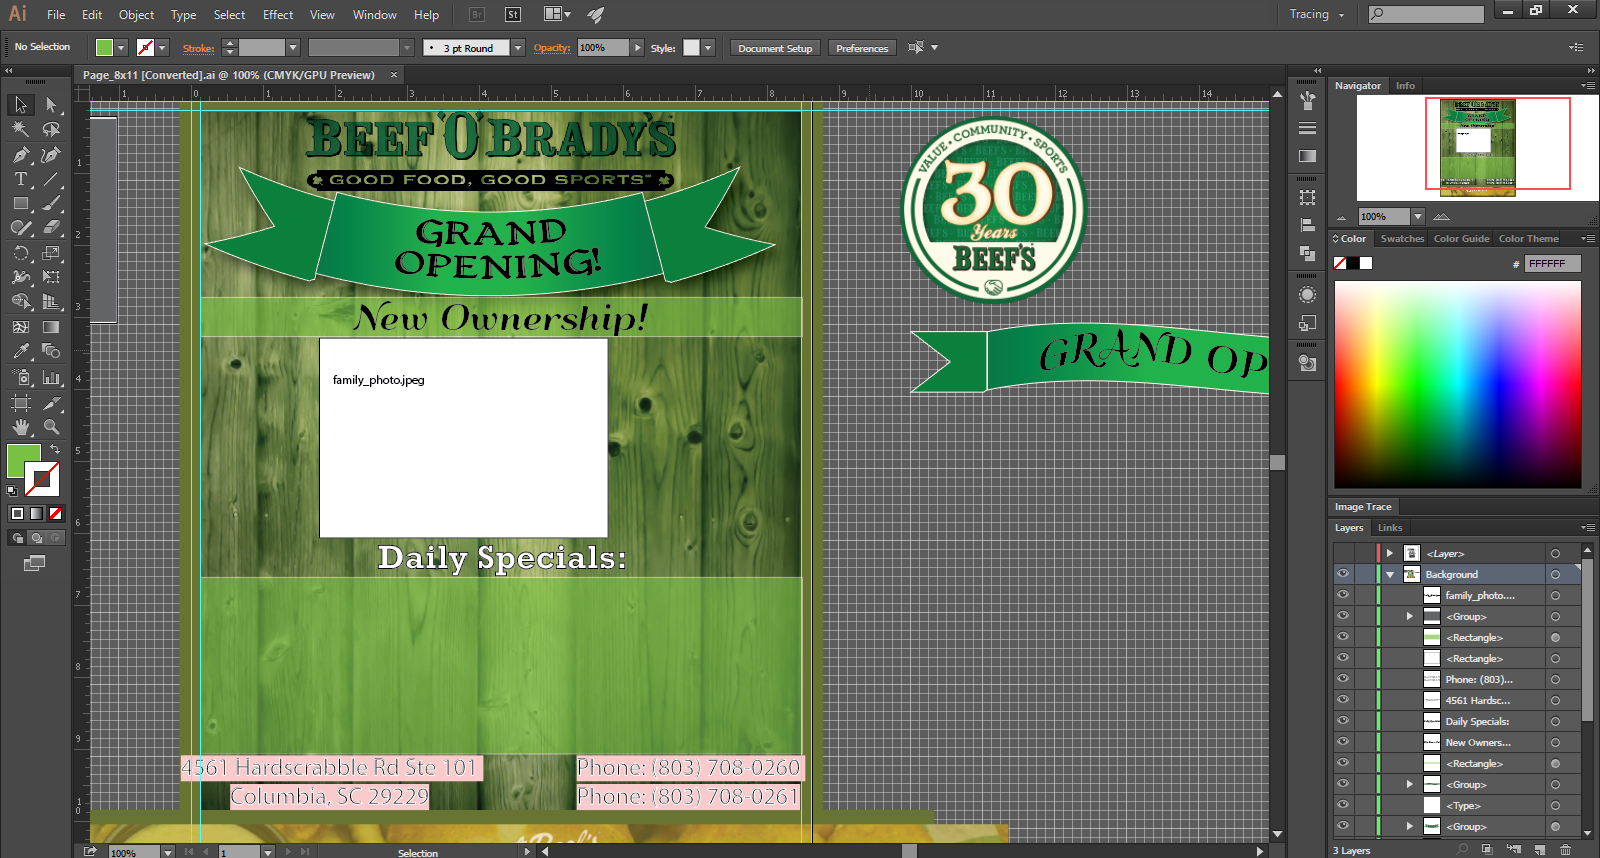1600x858 pixels.
Task: Click the green fill color box in tools panel
Action: (23, 461)
